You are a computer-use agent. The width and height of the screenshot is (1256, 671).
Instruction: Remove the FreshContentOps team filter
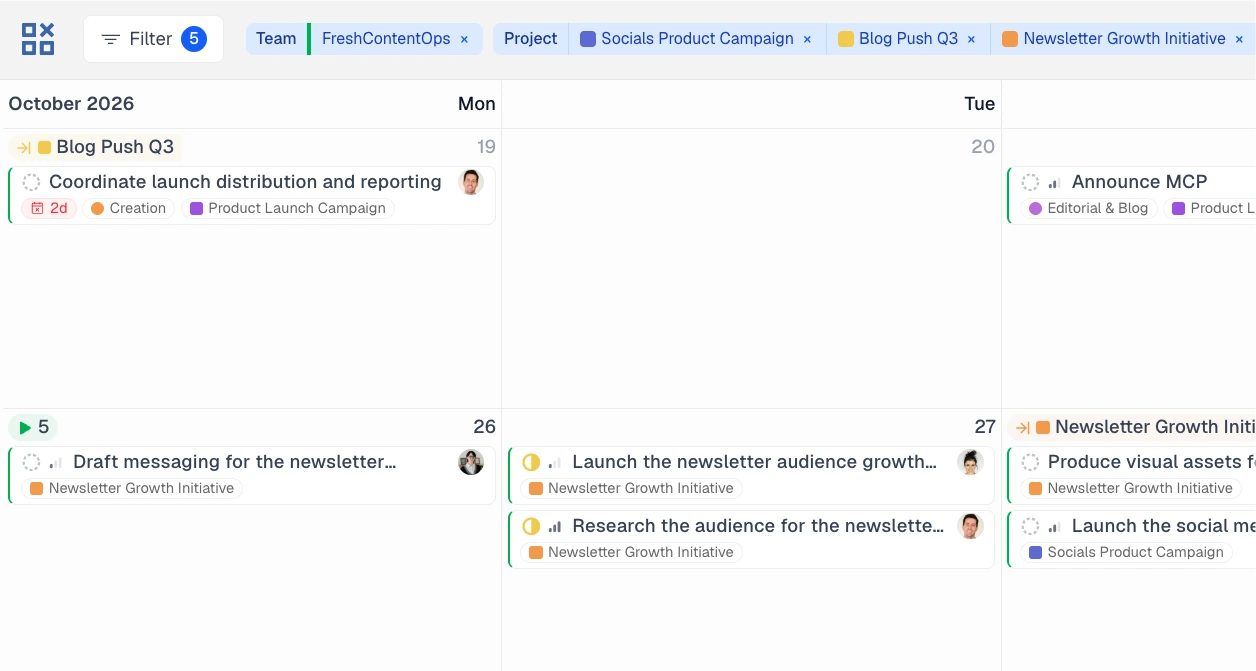coord(464,39)
